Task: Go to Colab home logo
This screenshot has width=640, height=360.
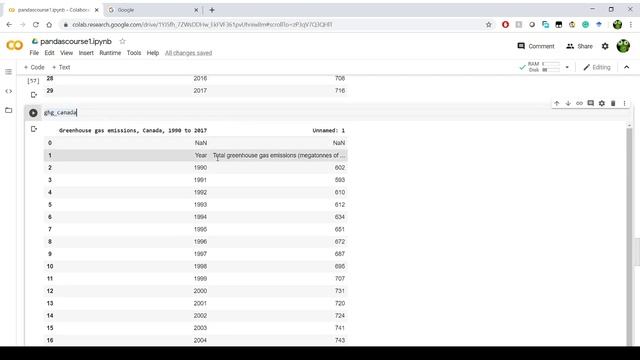Action: [x=15, y=45]
